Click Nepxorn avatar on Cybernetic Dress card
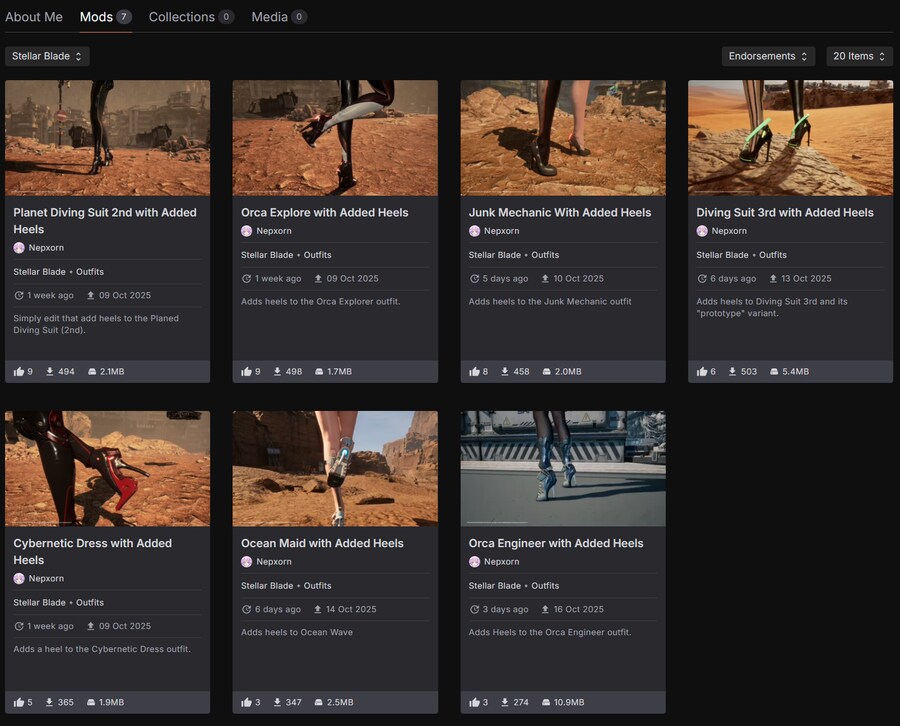 19,578
